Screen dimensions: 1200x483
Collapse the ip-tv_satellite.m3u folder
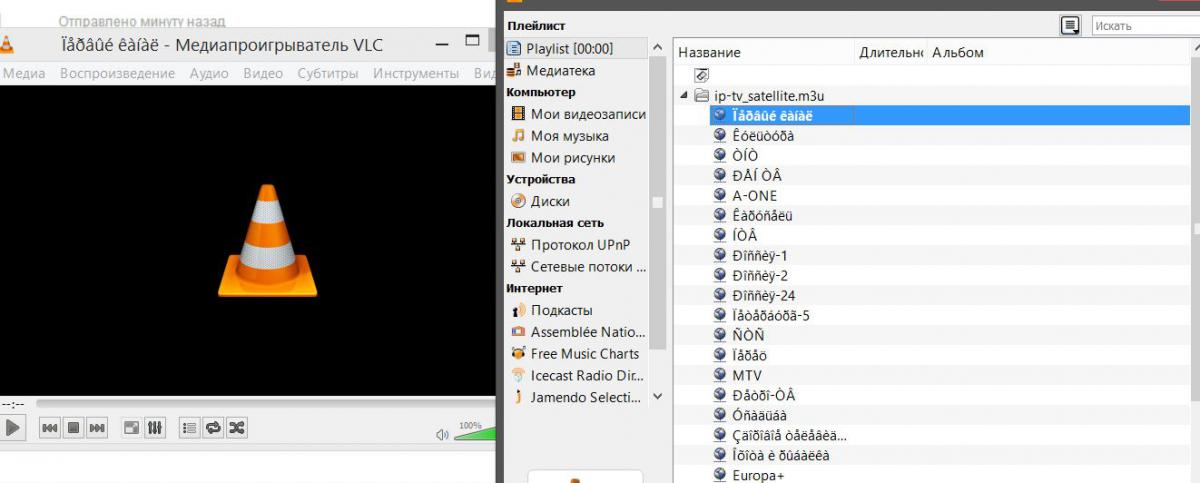tap(684, 96)
